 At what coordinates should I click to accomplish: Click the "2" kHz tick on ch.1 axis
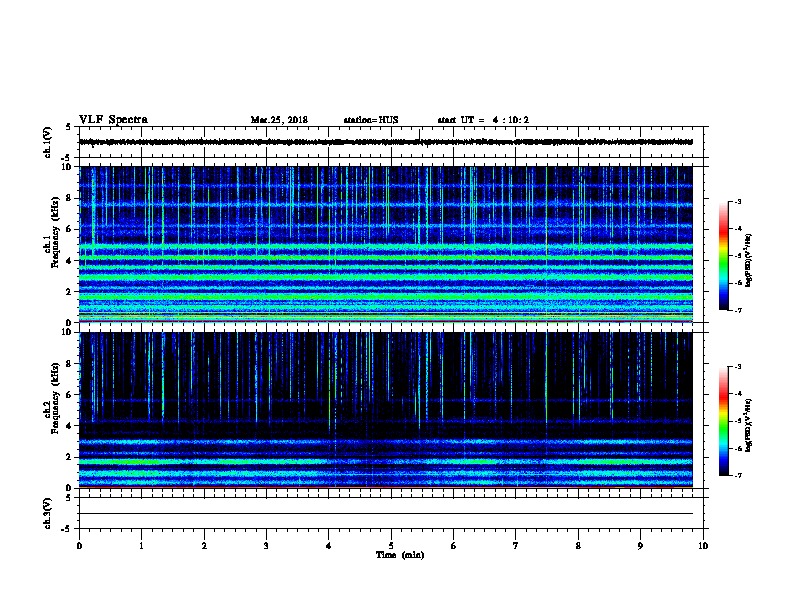pos(70,291)
